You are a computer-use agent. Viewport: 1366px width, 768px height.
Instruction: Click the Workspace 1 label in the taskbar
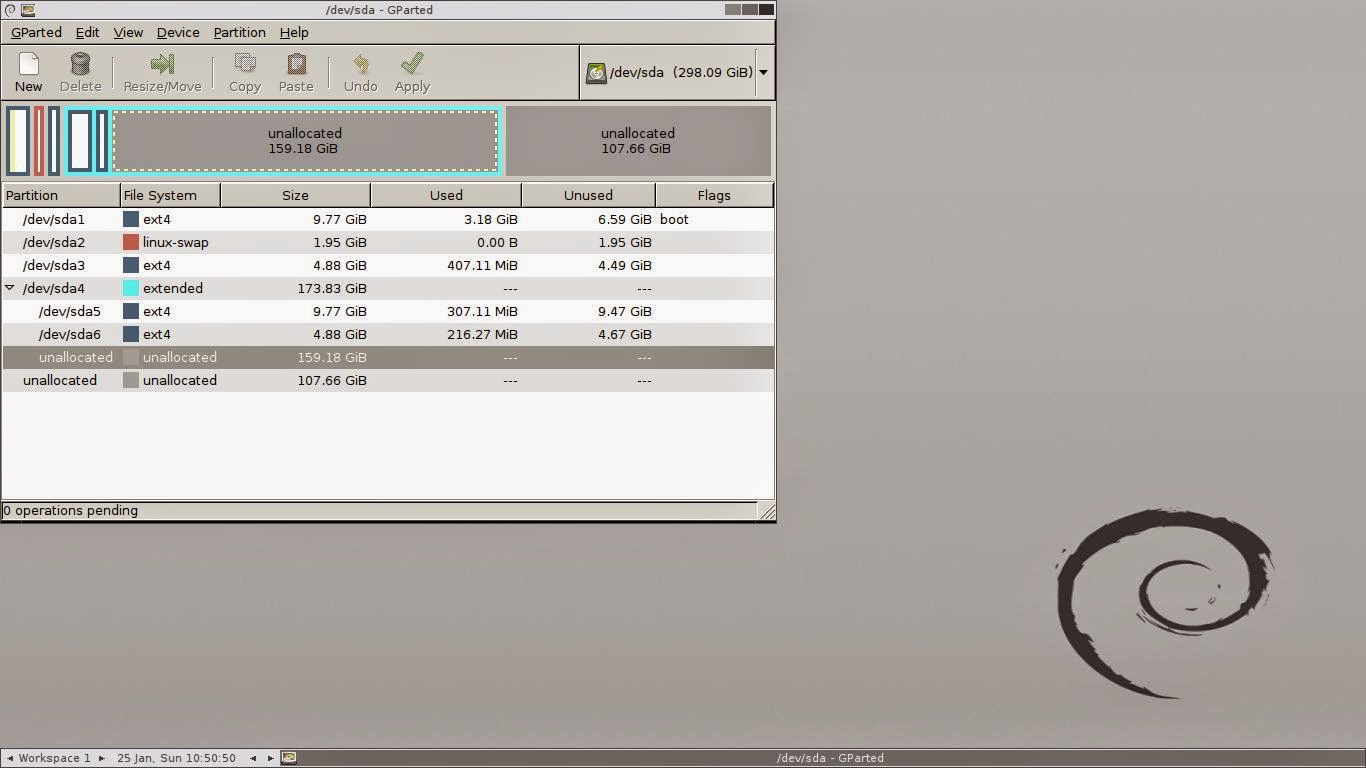[55, 758]
